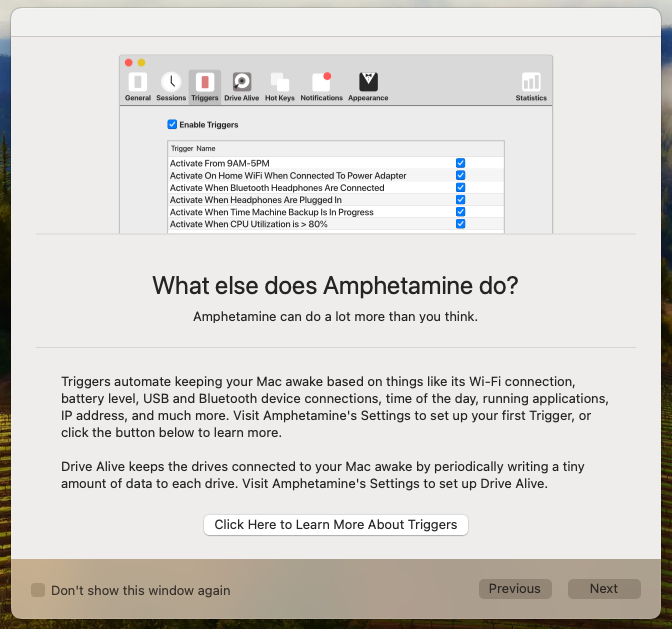This screenshot has height=629, width=672.
Task: Select Activate When CPU Utilization row
Action: pyautogui.click(x=336, y=224)
